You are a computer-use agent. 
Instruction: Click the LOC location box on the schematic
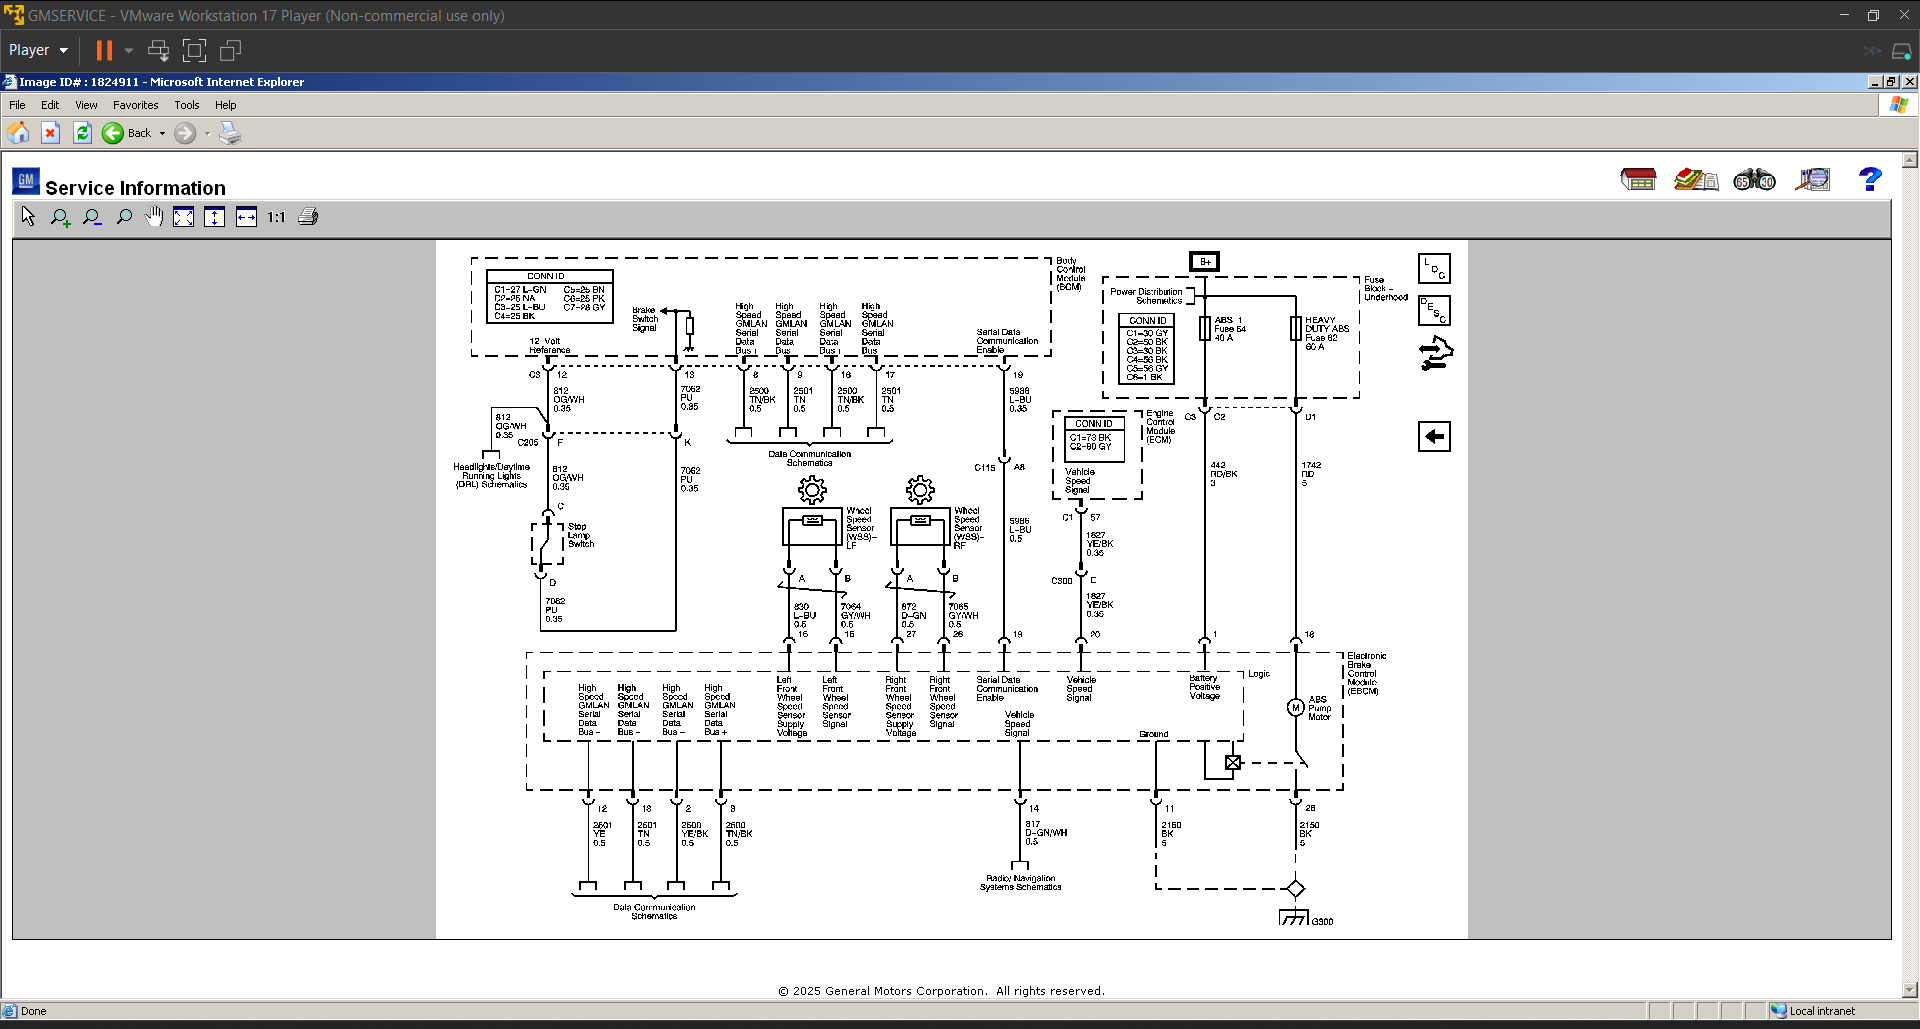coord(1434,268)
